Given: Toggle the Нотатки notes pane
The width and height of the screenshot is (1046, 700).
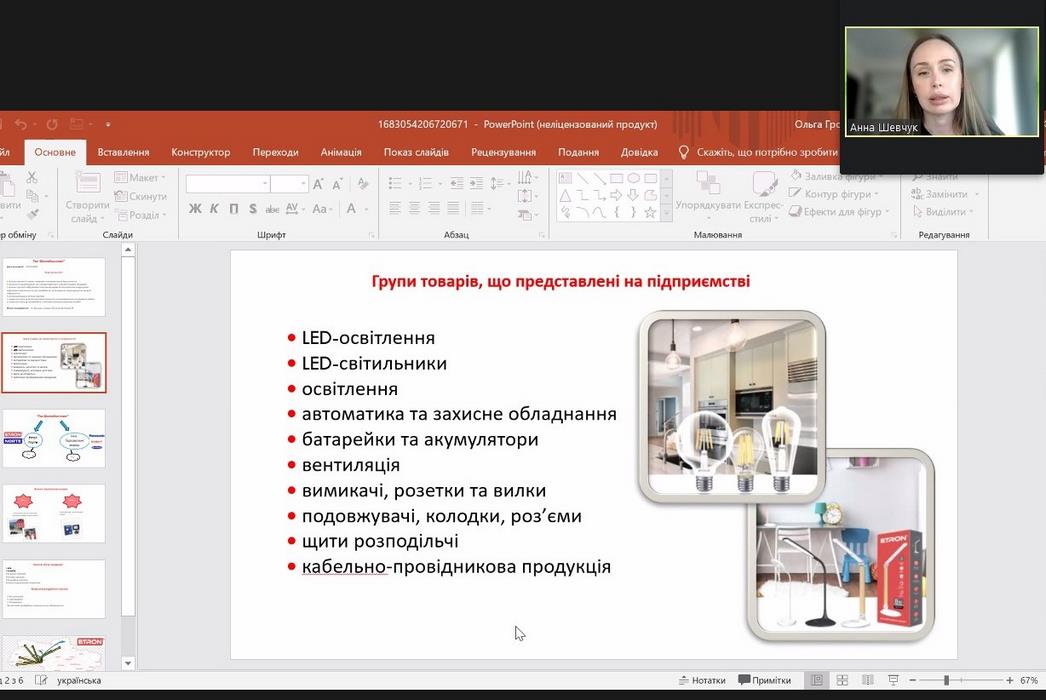Looking at the screenshot, I should (701, 680).
